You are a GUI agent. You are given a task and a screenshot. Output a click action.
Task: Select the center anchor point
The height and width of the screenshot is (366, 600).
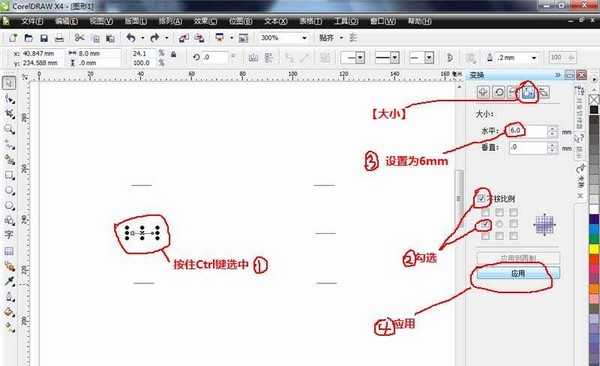click(x=499, y=224)
